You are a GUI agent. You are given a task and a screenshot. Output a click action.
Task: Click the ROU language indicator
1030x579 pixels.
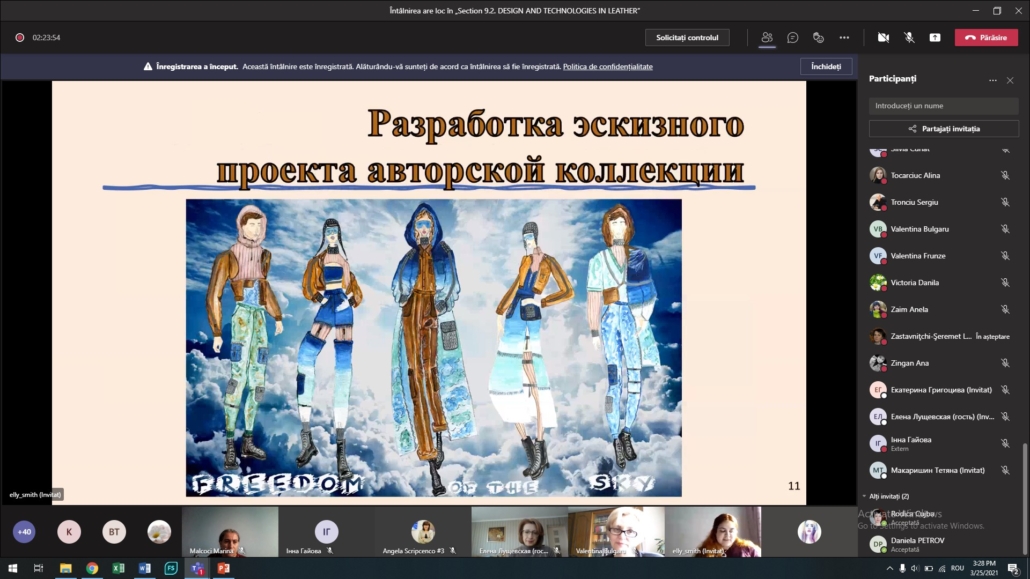tap(958, 568)
